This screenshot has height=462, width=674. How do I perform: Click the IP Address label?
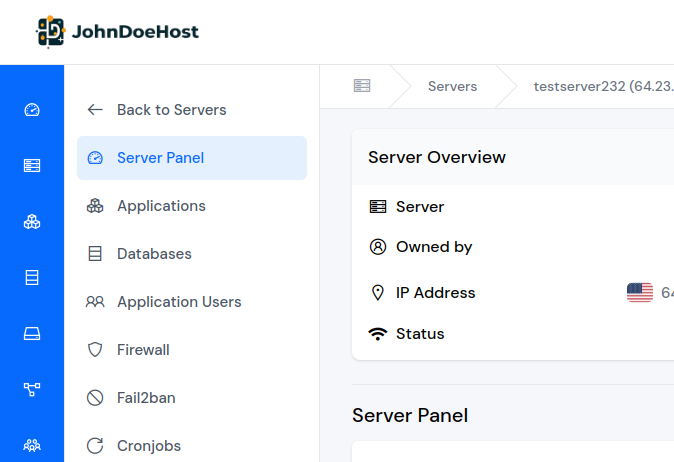pyautogui.click(x=435, y=293)
